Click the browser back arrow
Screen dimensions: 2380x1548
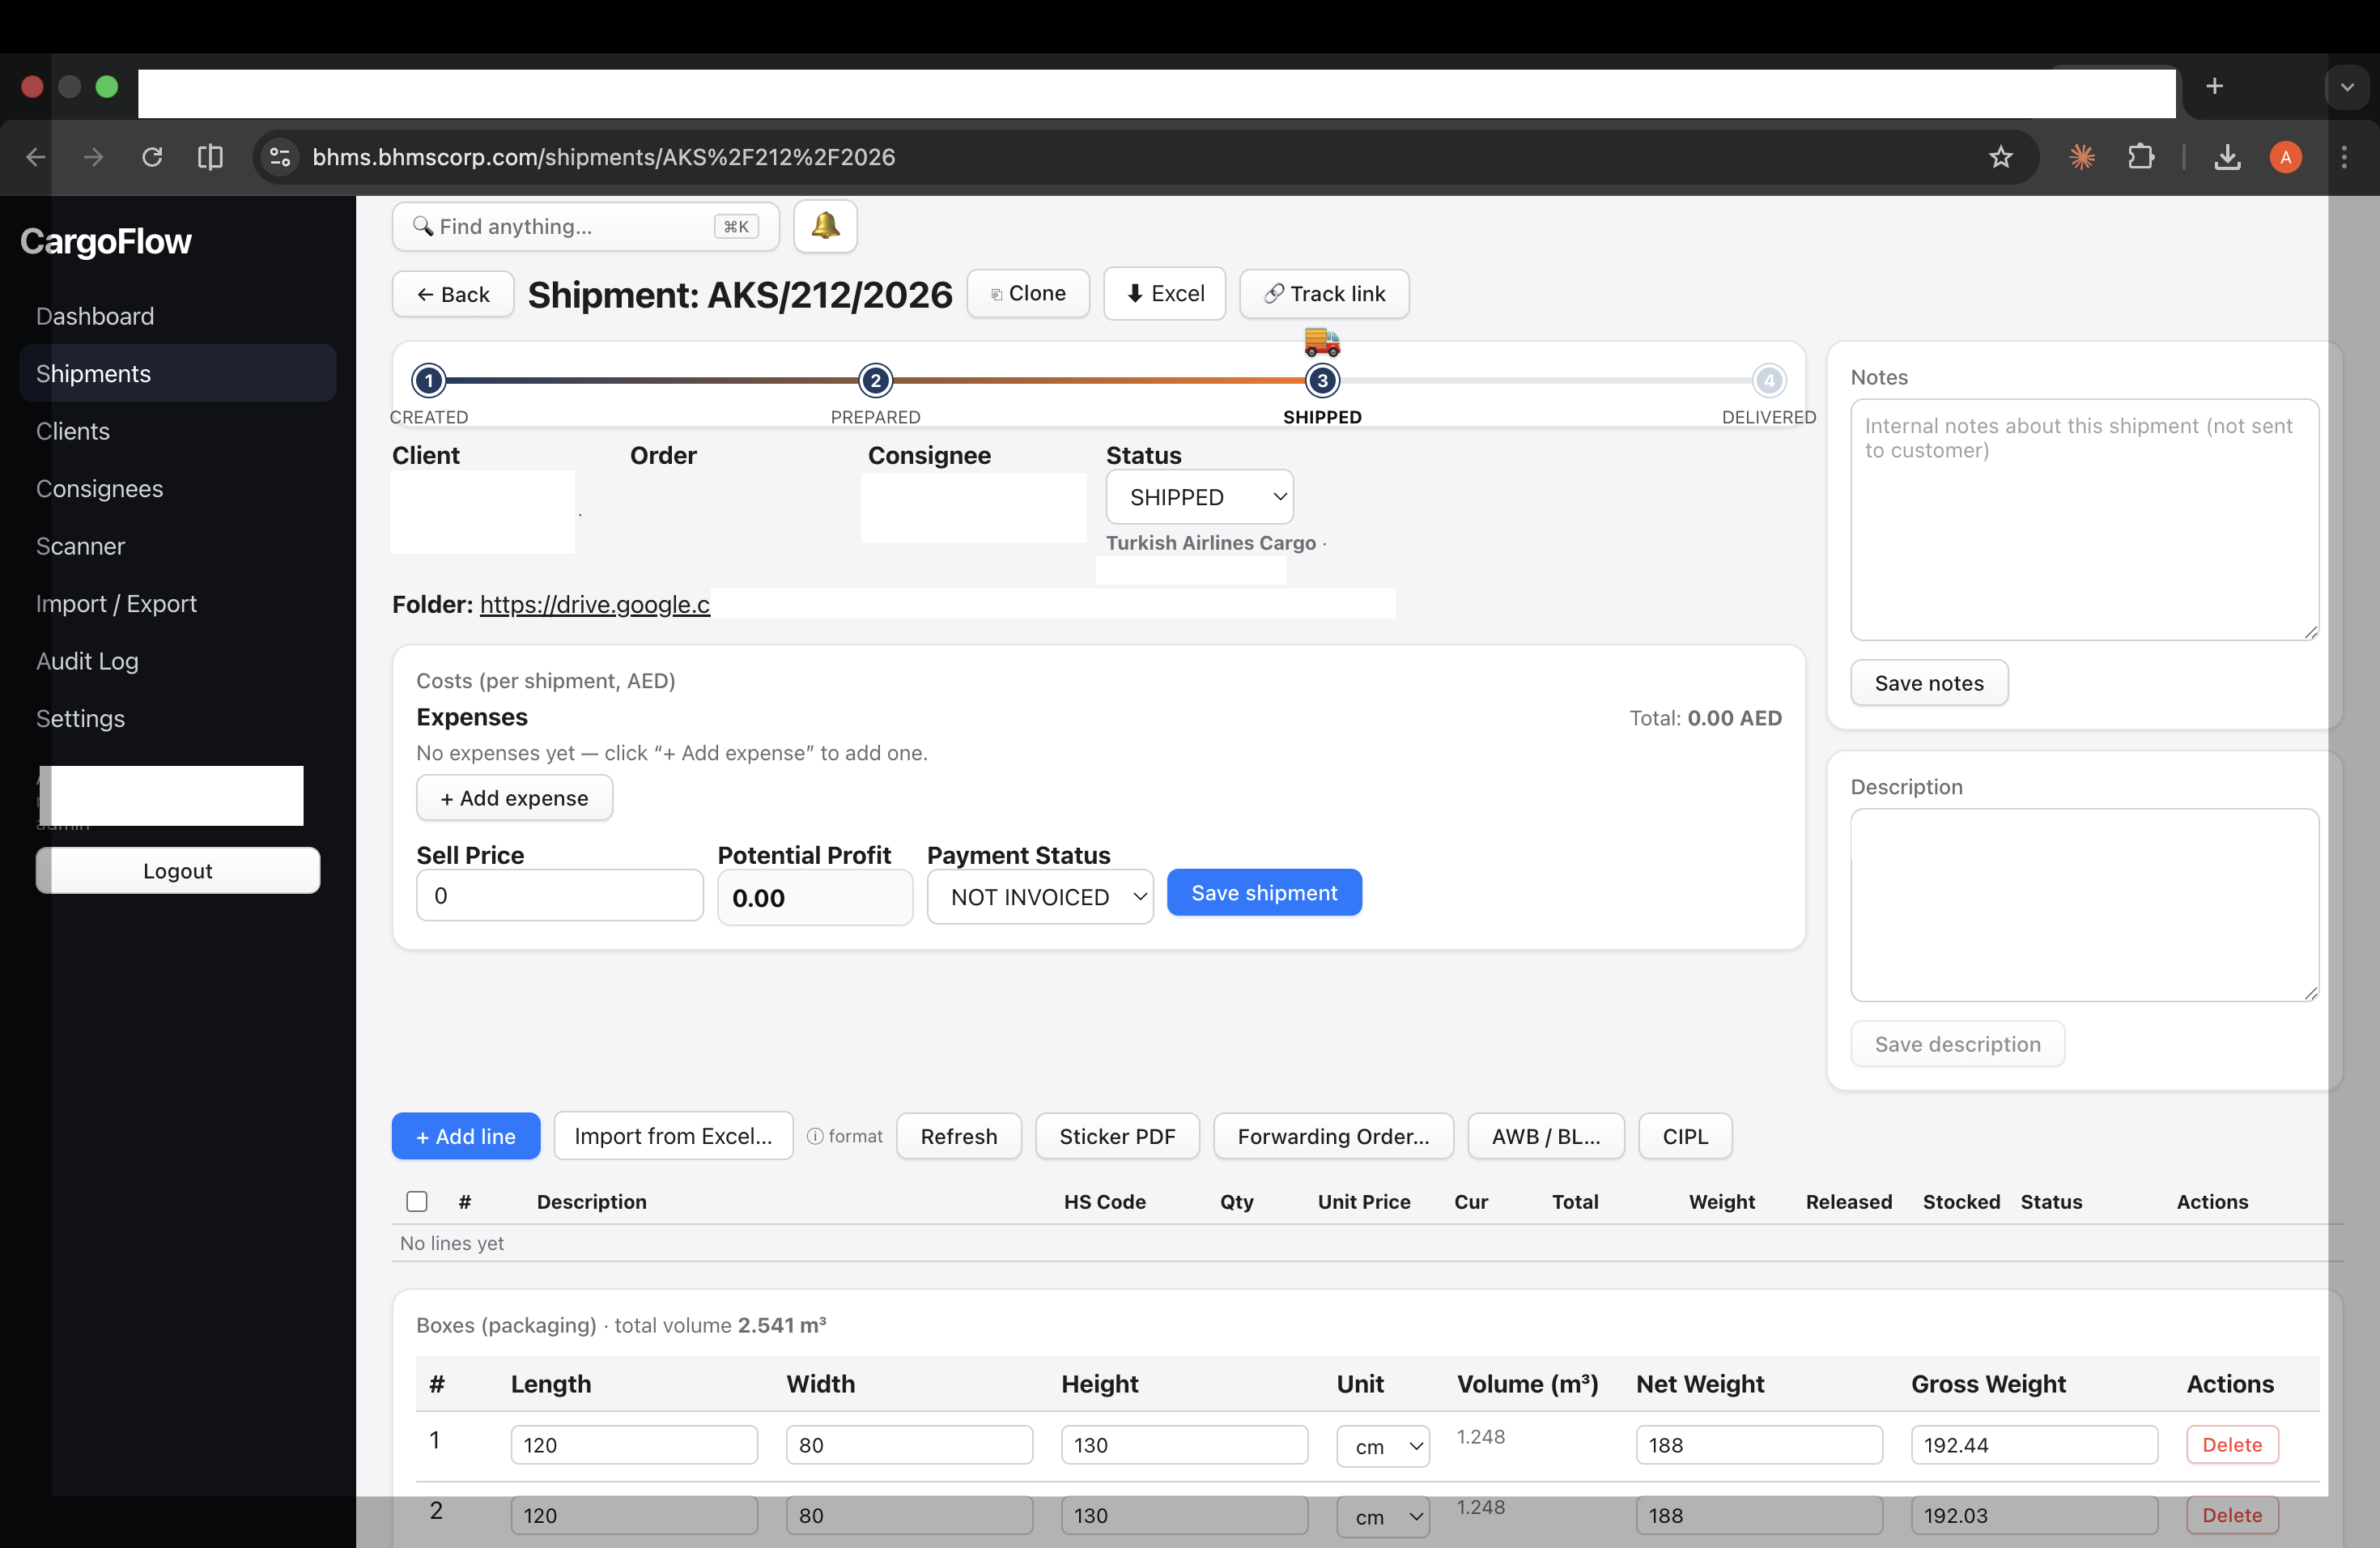[36, 157]
